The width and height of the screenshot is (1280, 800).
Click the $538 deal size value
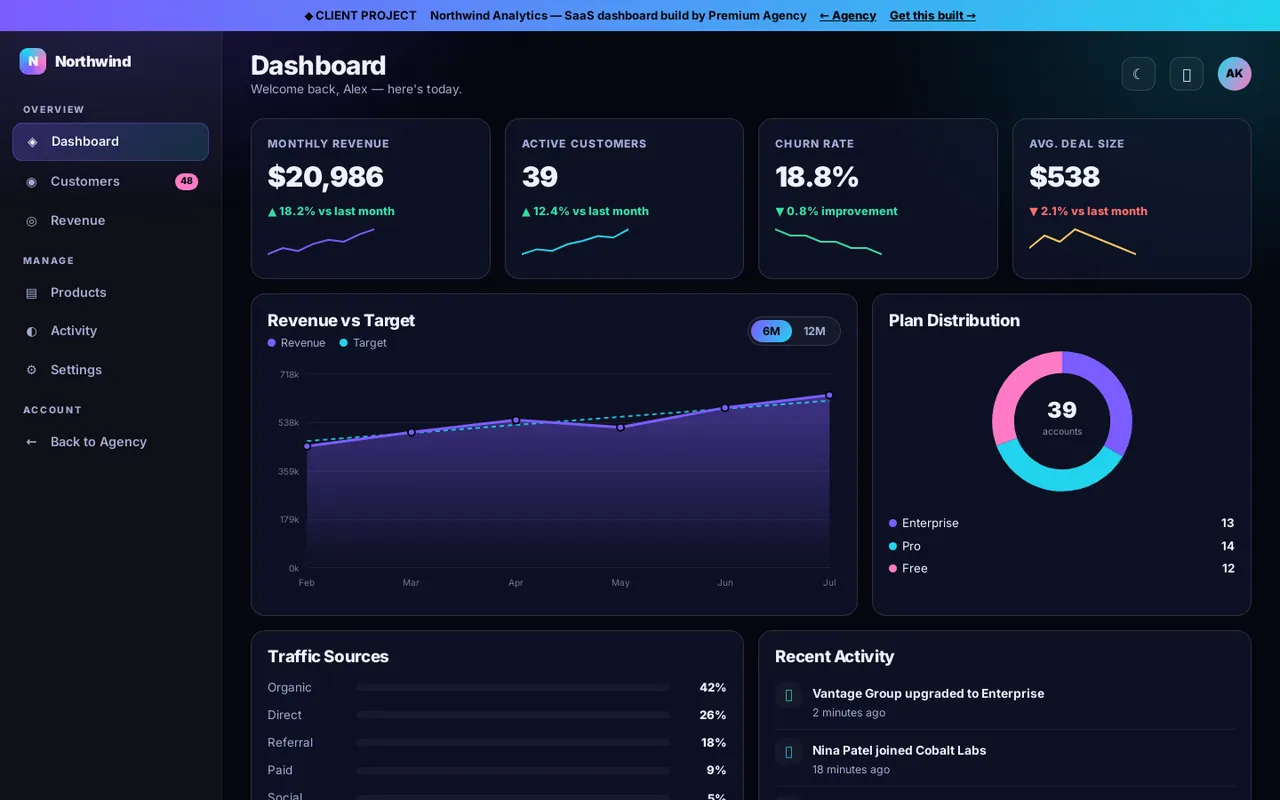click(x=1065, y=177)
